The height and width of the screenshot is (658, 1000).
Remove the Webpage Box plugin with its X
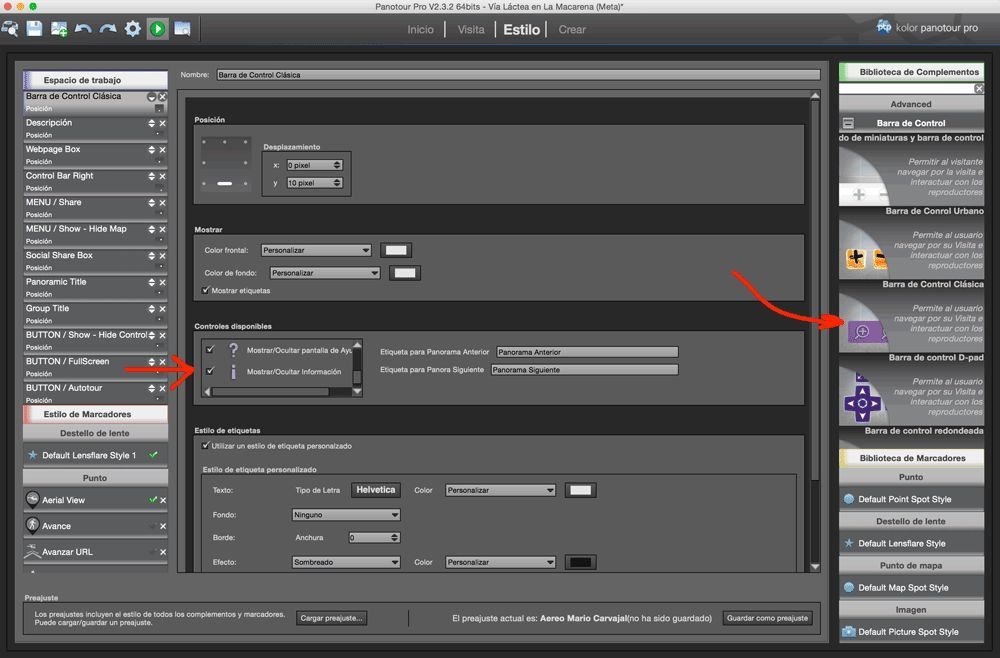point(163,150)
